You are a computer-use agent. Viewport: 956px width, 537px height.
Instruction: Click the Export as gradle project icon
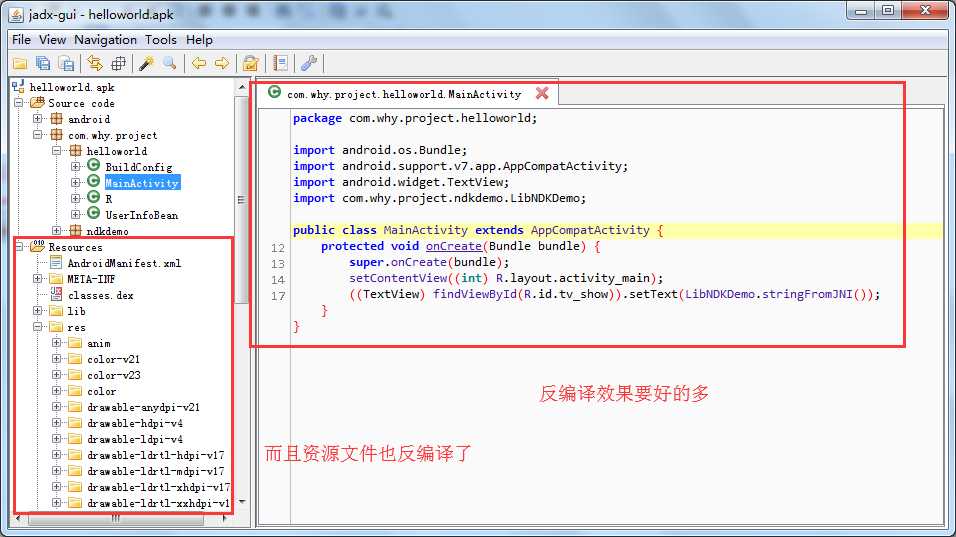tap(66, 63)
